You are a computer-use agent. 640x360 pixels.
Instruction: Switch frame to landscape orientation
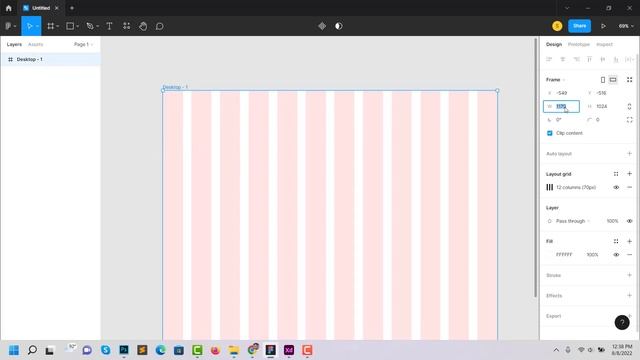[x=613, y=80]
